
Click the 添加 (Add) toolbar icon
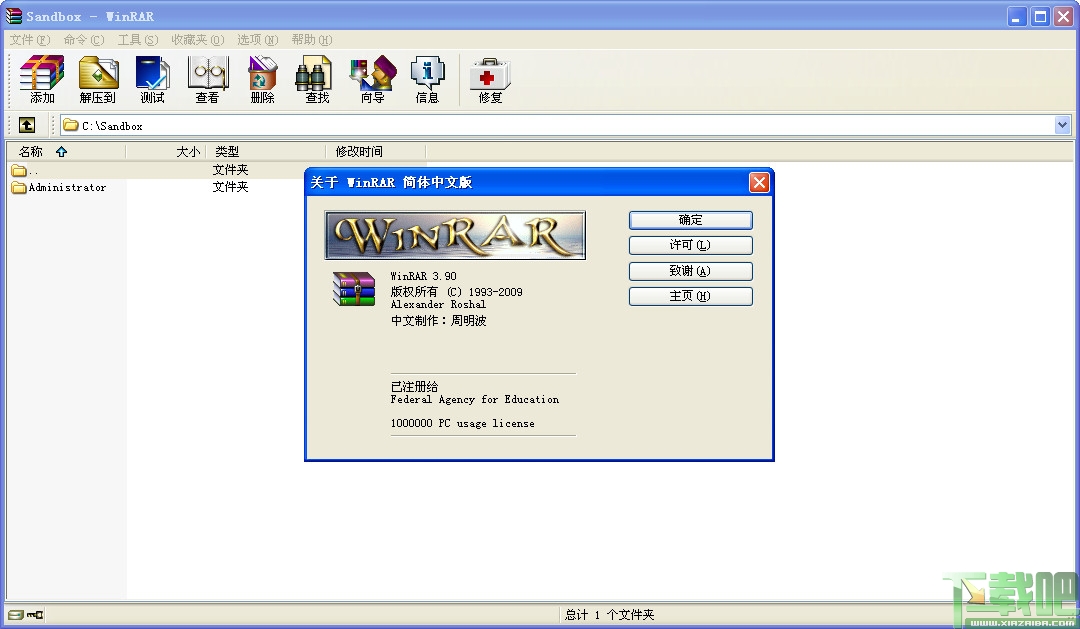pos(42,79)
